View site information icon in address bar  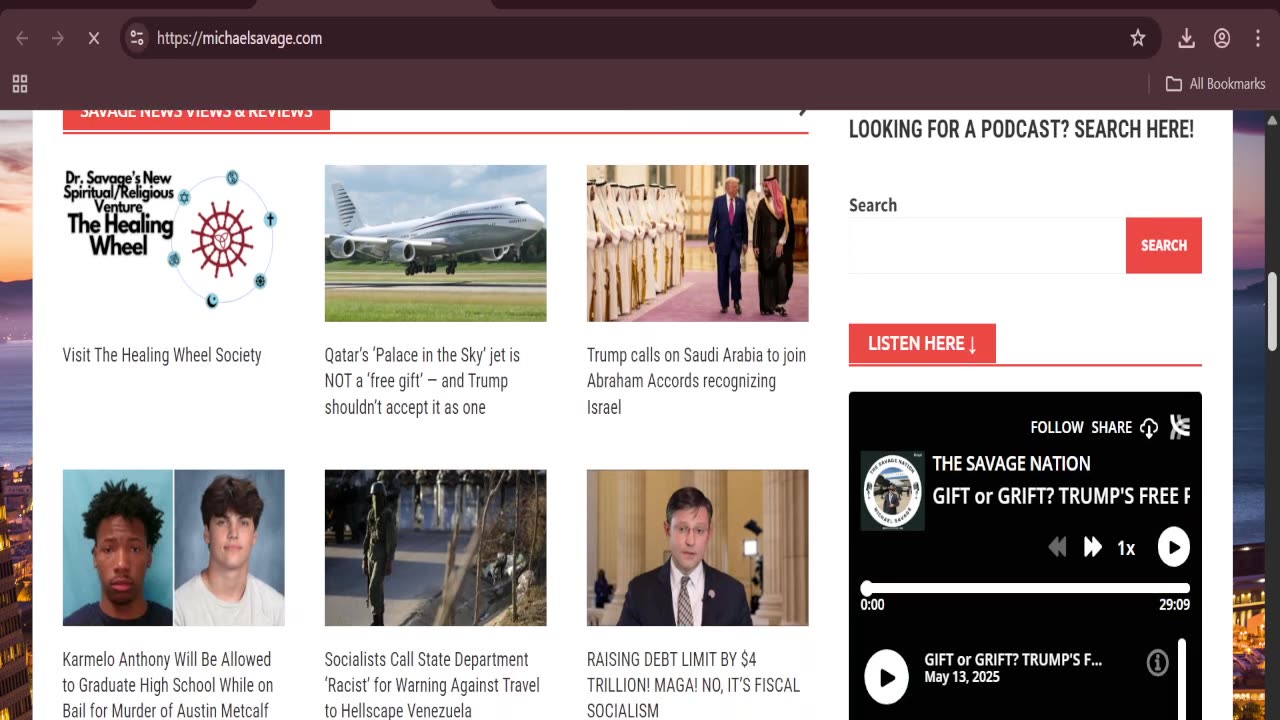[137, 38]
